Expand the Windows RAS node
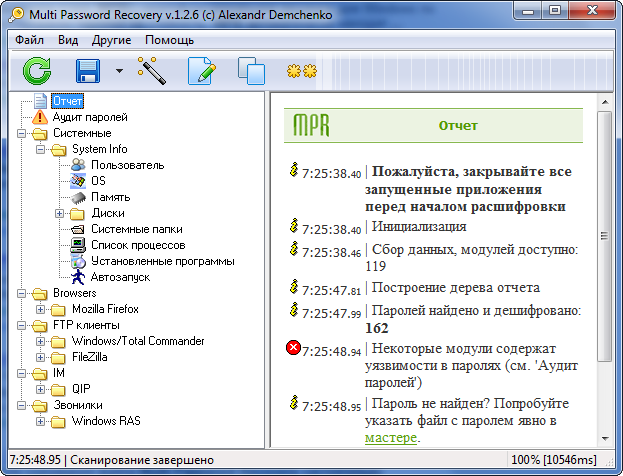 41,421
